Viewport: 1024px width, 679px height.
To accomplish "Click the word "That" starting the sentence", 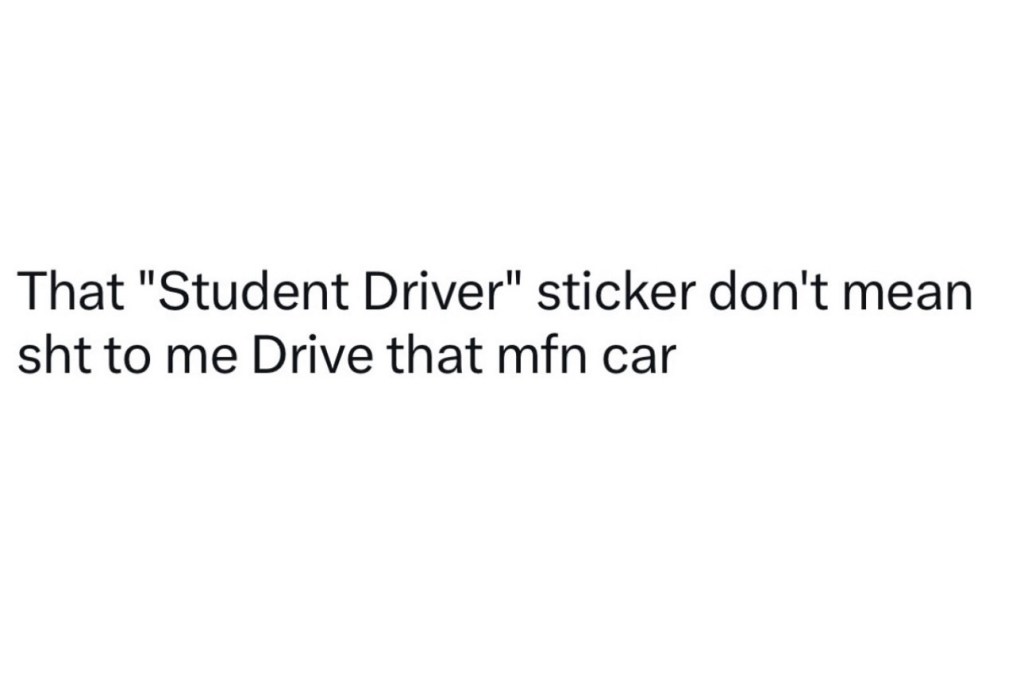I will pos(71,291).
